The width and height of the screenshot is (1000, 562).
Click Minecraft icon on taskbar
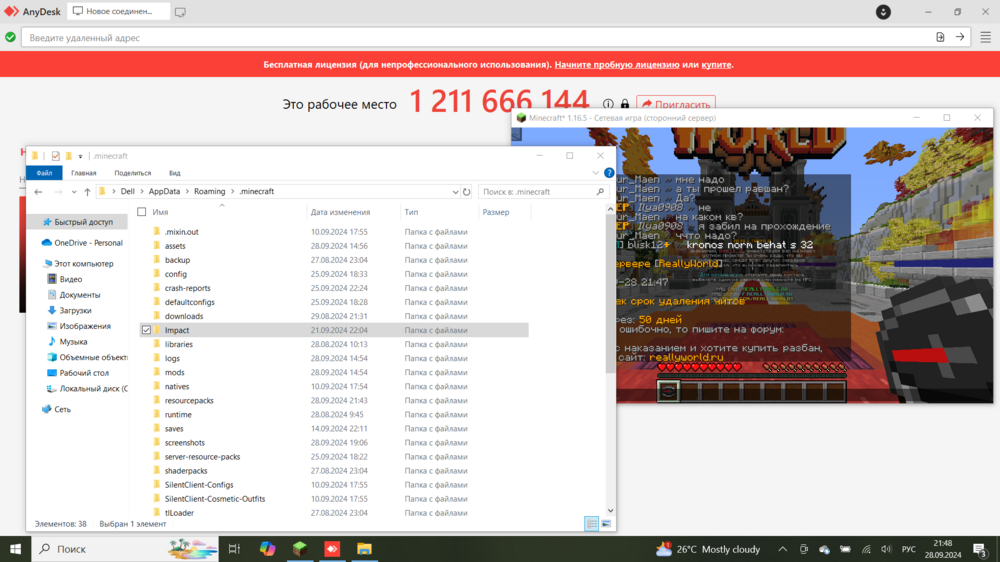click(x=300, y=549)
